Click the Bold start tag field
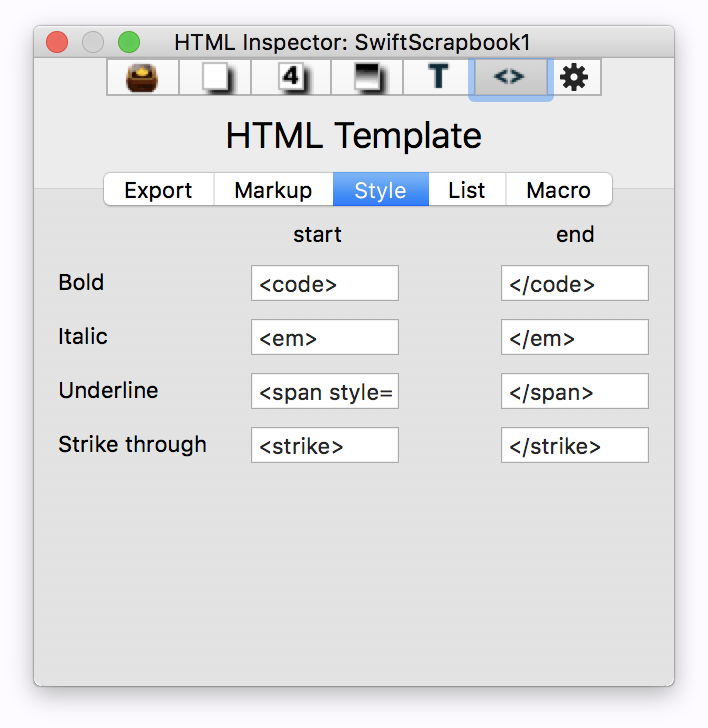708x728 pixels. tap(324, 284)
